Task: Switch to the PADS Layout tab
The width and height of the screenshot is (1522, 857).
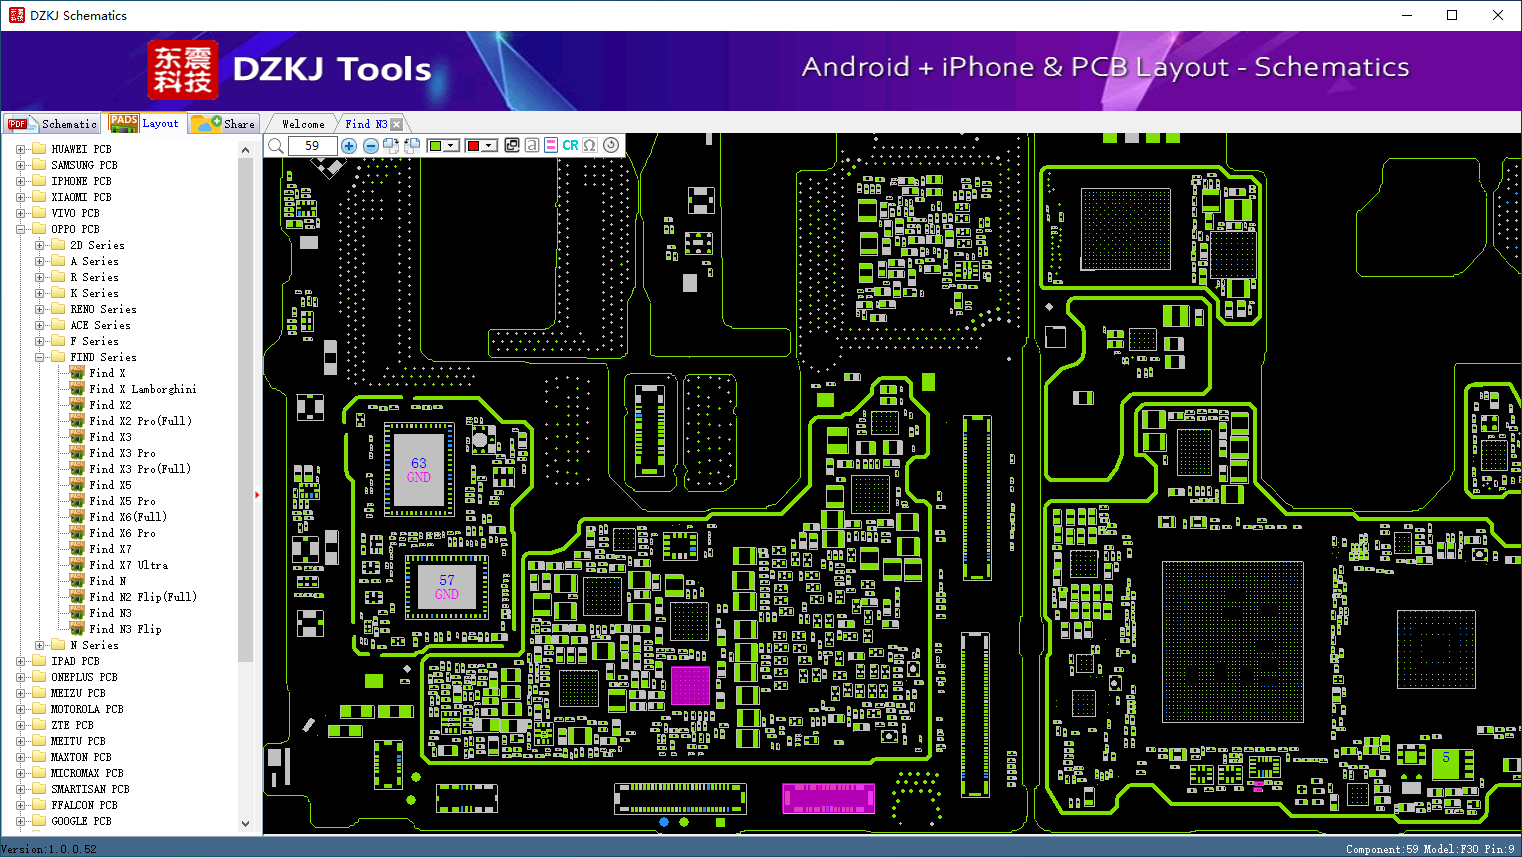Action: point(145,124)
